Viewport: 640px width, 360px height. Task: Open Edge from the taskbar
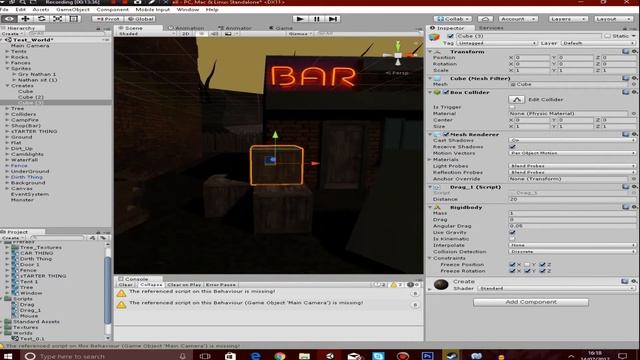click(256, 356)
